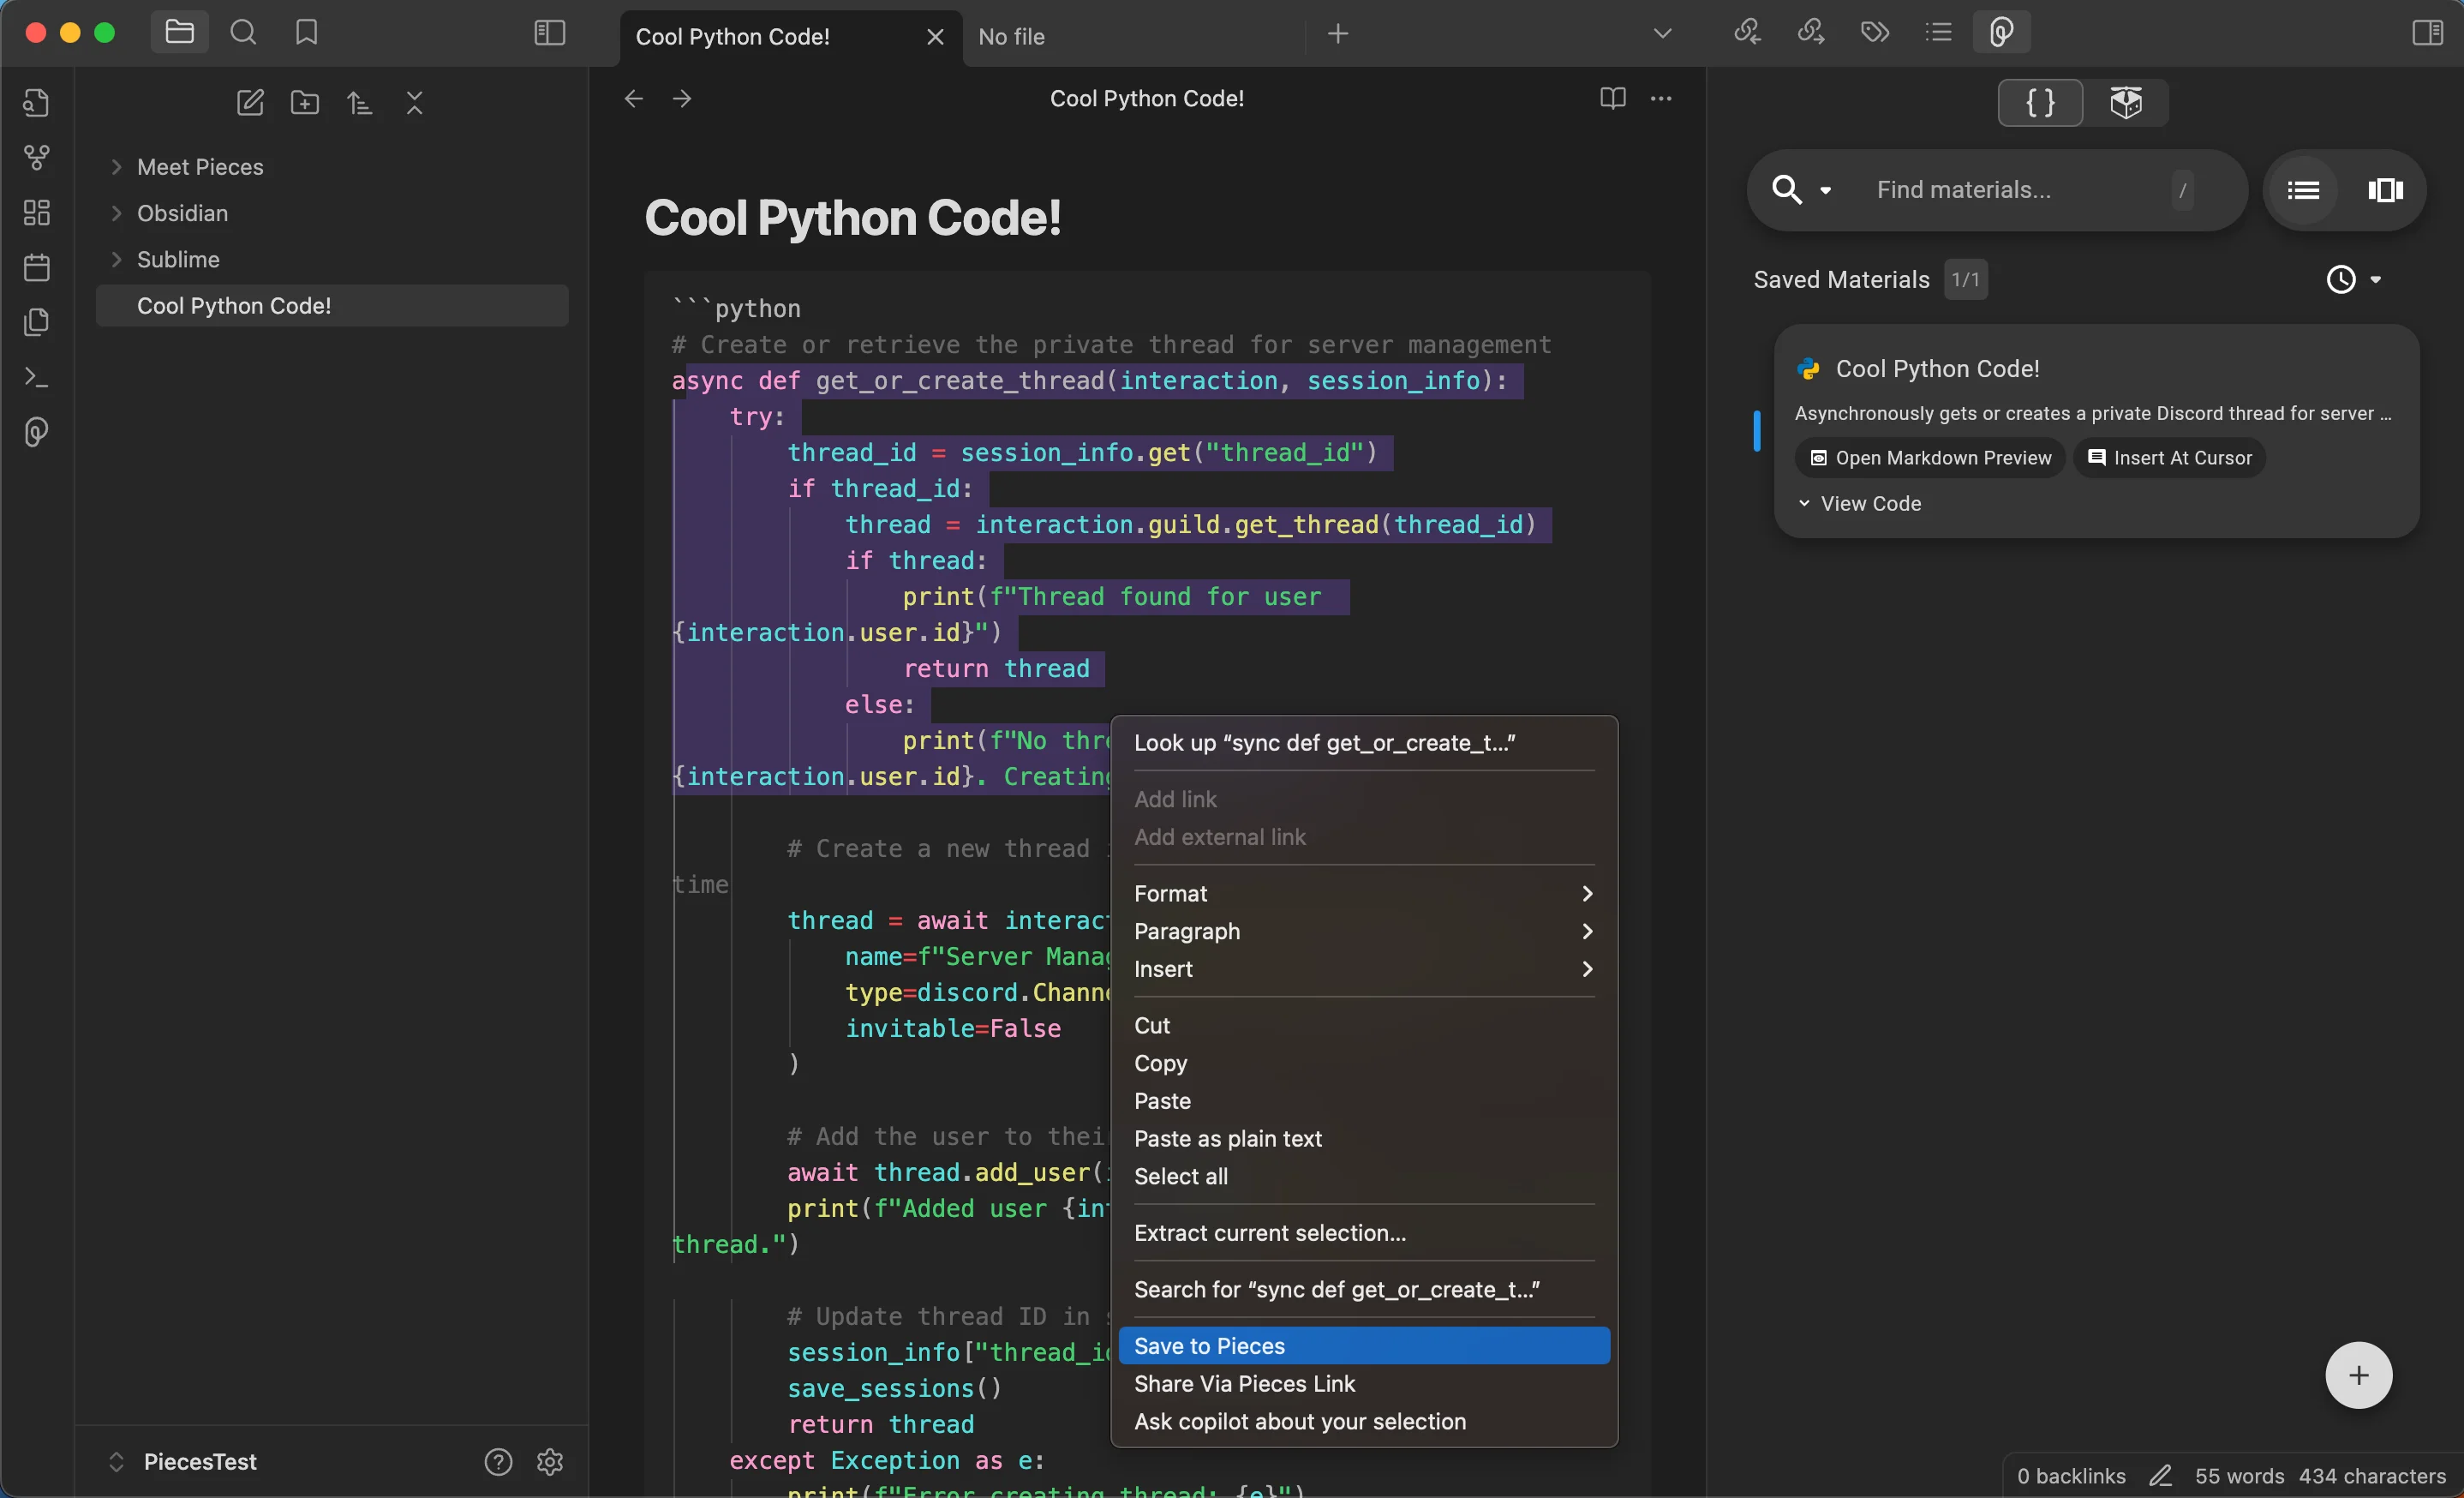The width and height of the screenshot is (2464, 1498).
Task: Switch to the reading view book icon
Action: 1612,98
